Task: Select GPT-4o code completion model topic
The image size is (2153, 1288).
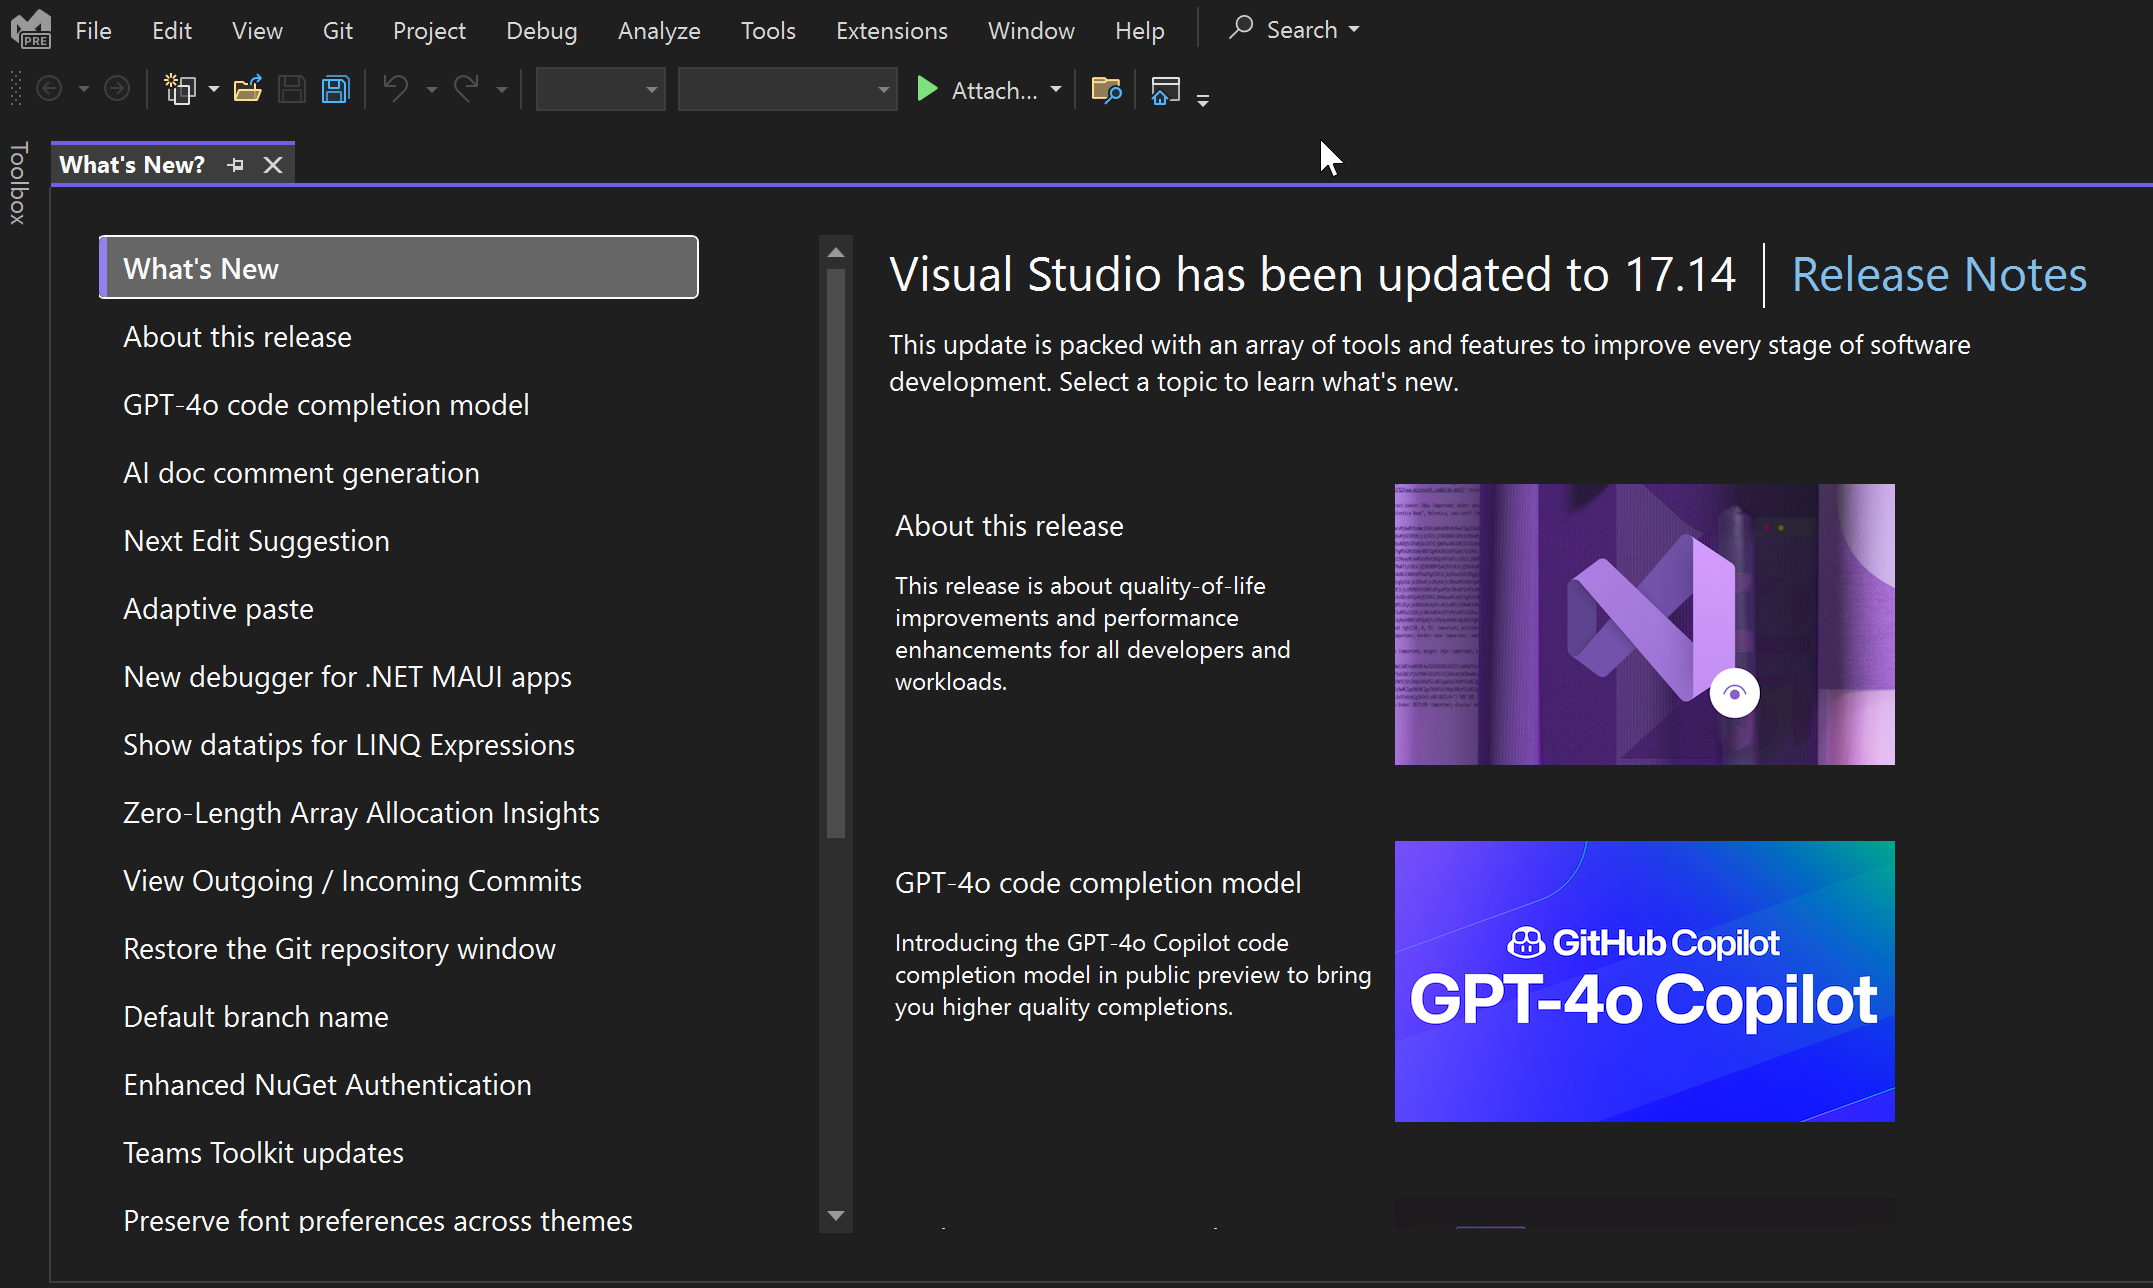Action: coord(326,404)
